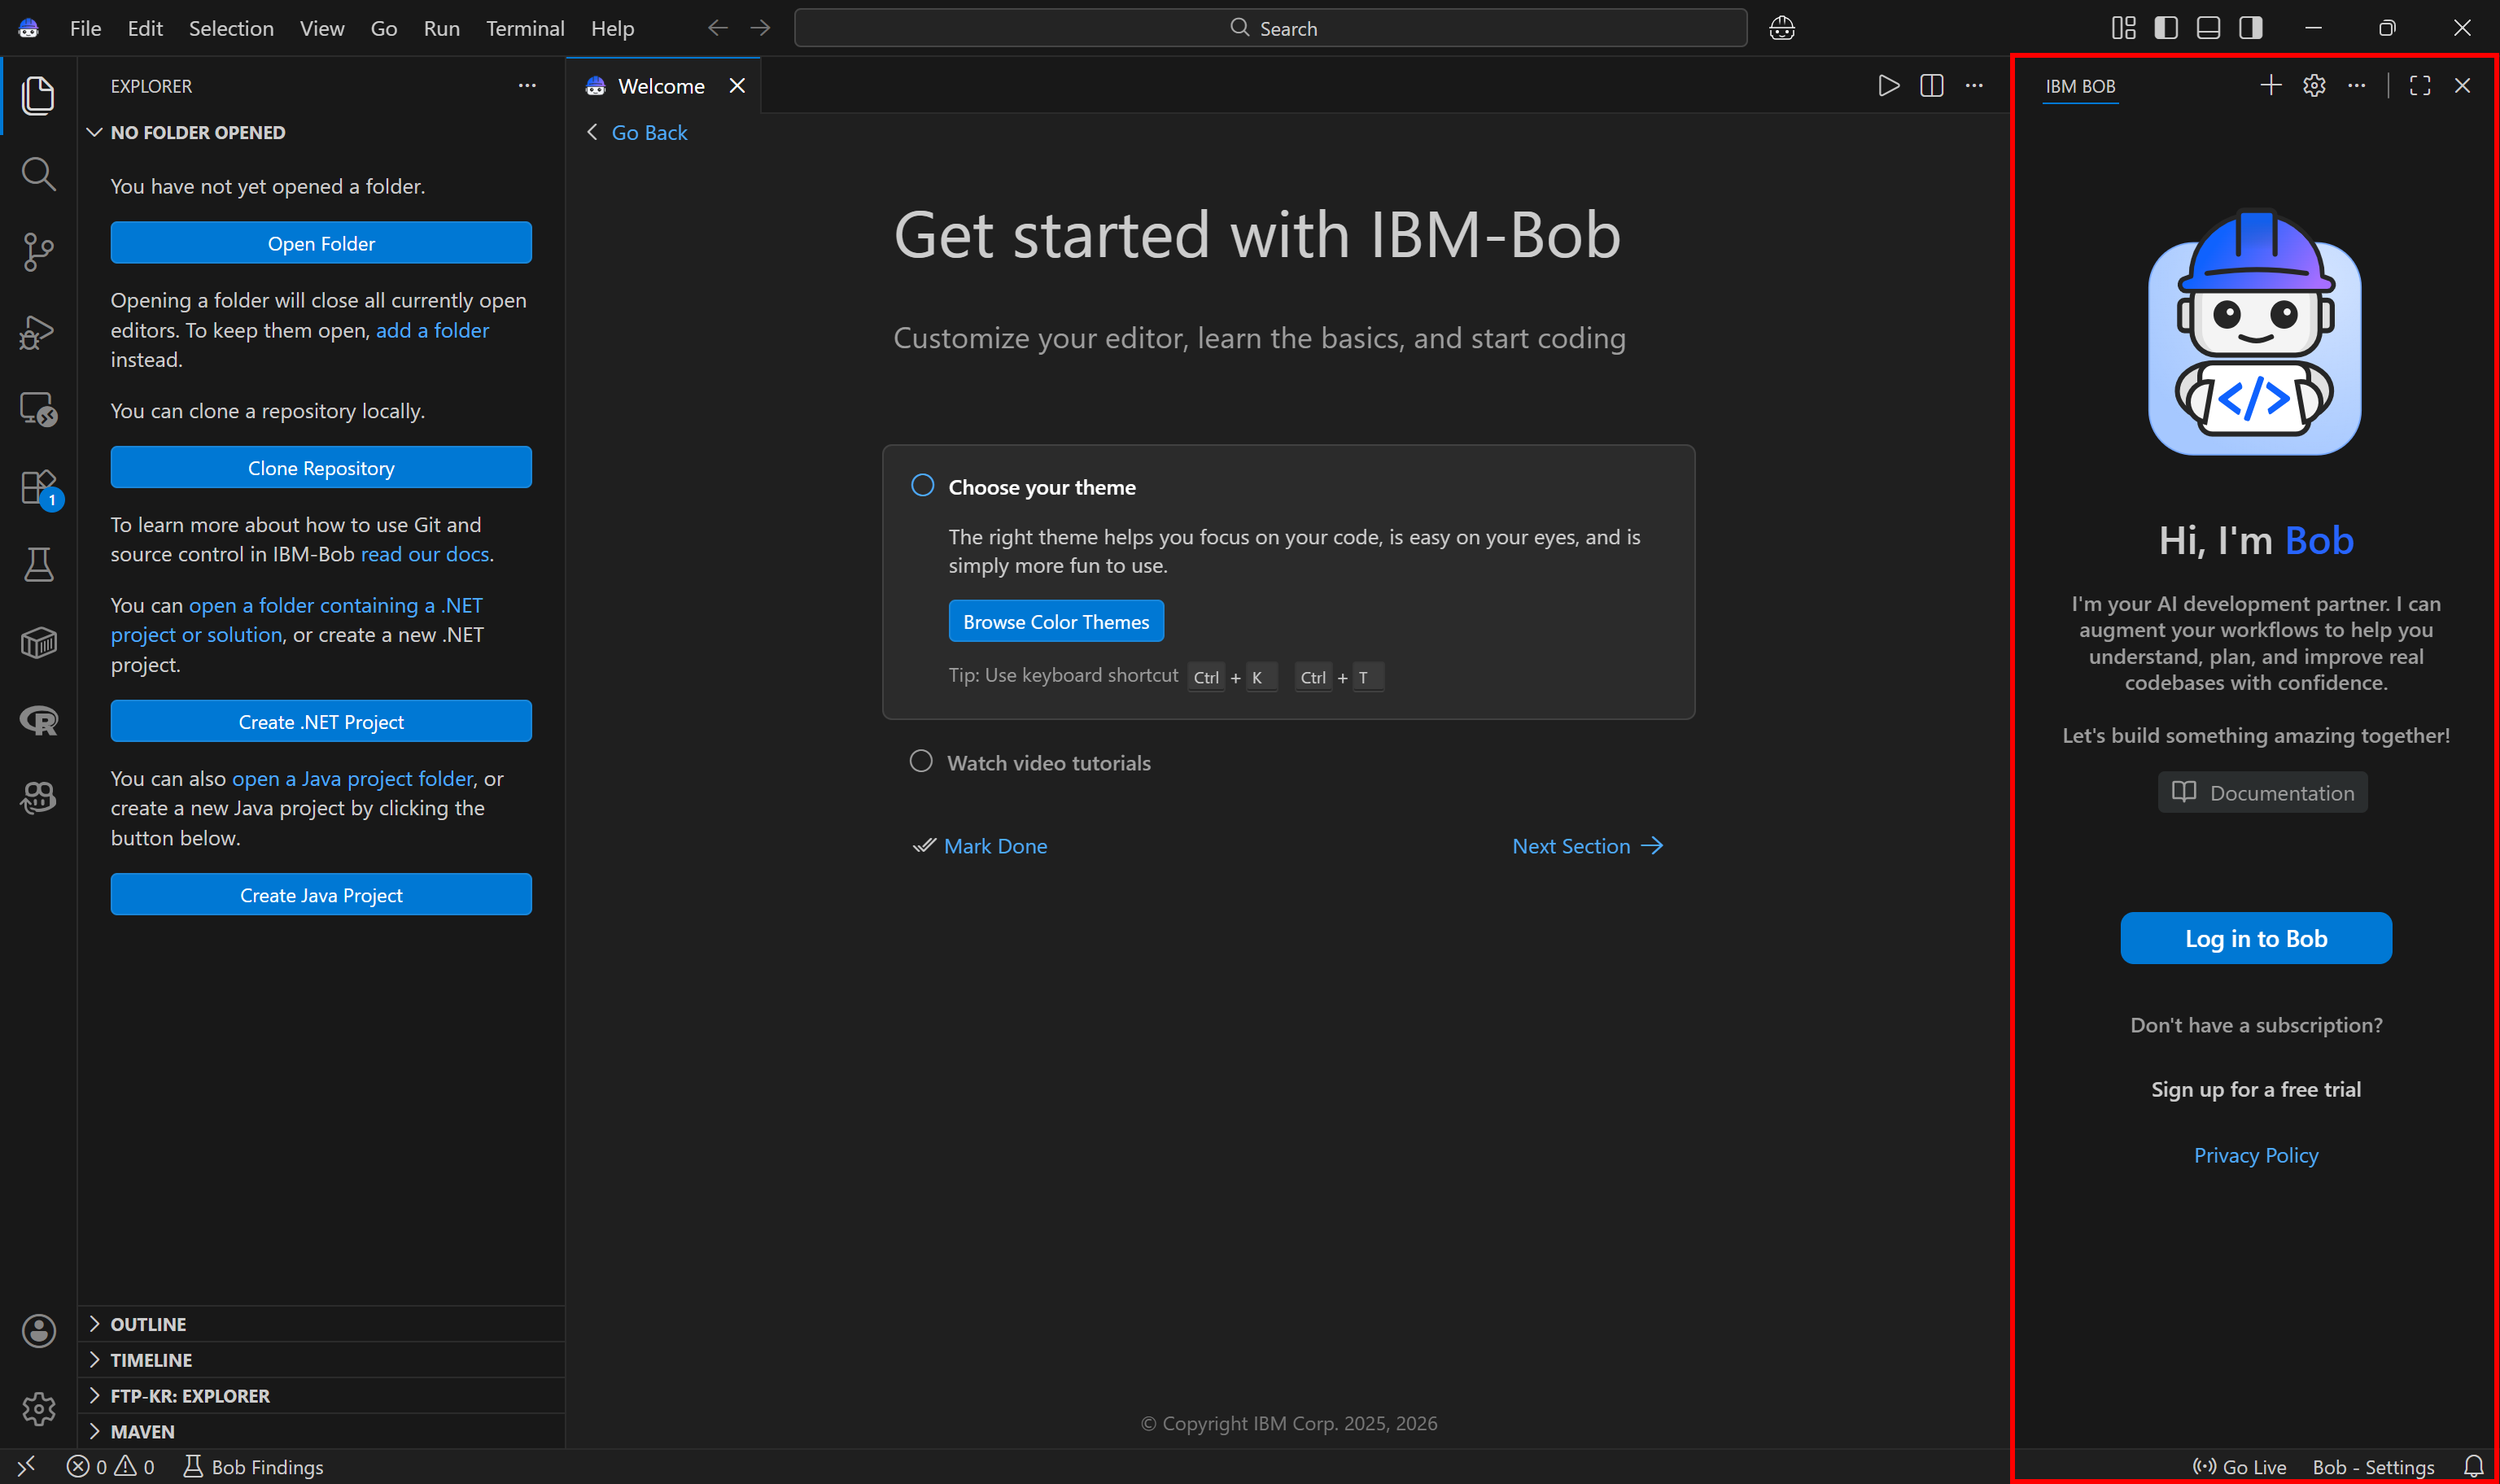Viewport: 2500px width, 1484px height.
Task: Expand the MAVEN section
Action: pos(322,1432)
